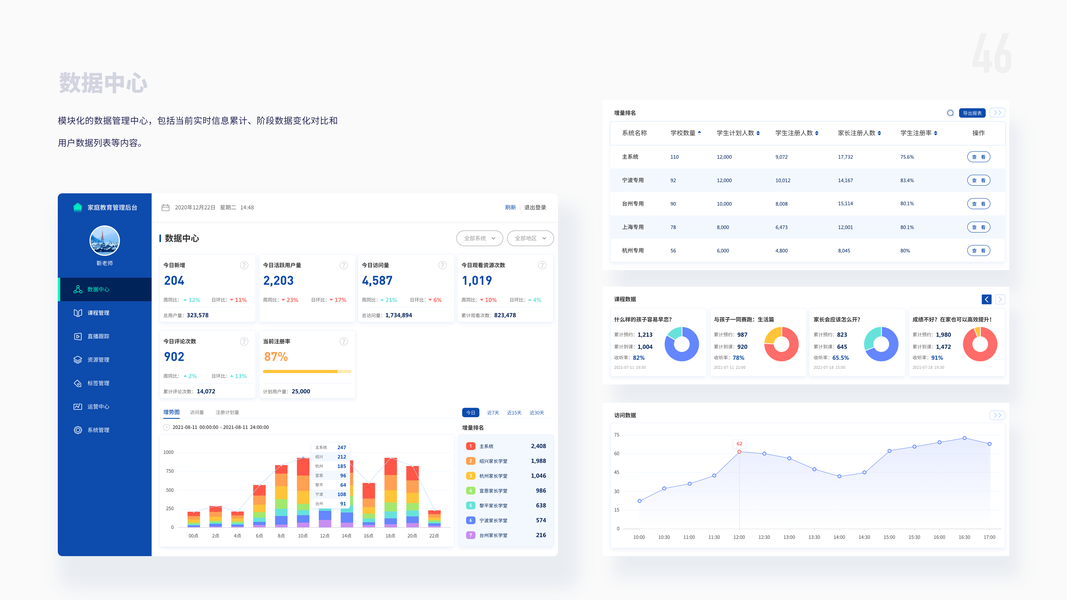The height and width of the screenshot is (600, 1067).
Task: Click the 87% registration rate progress bar
Action: pos(307,371)
